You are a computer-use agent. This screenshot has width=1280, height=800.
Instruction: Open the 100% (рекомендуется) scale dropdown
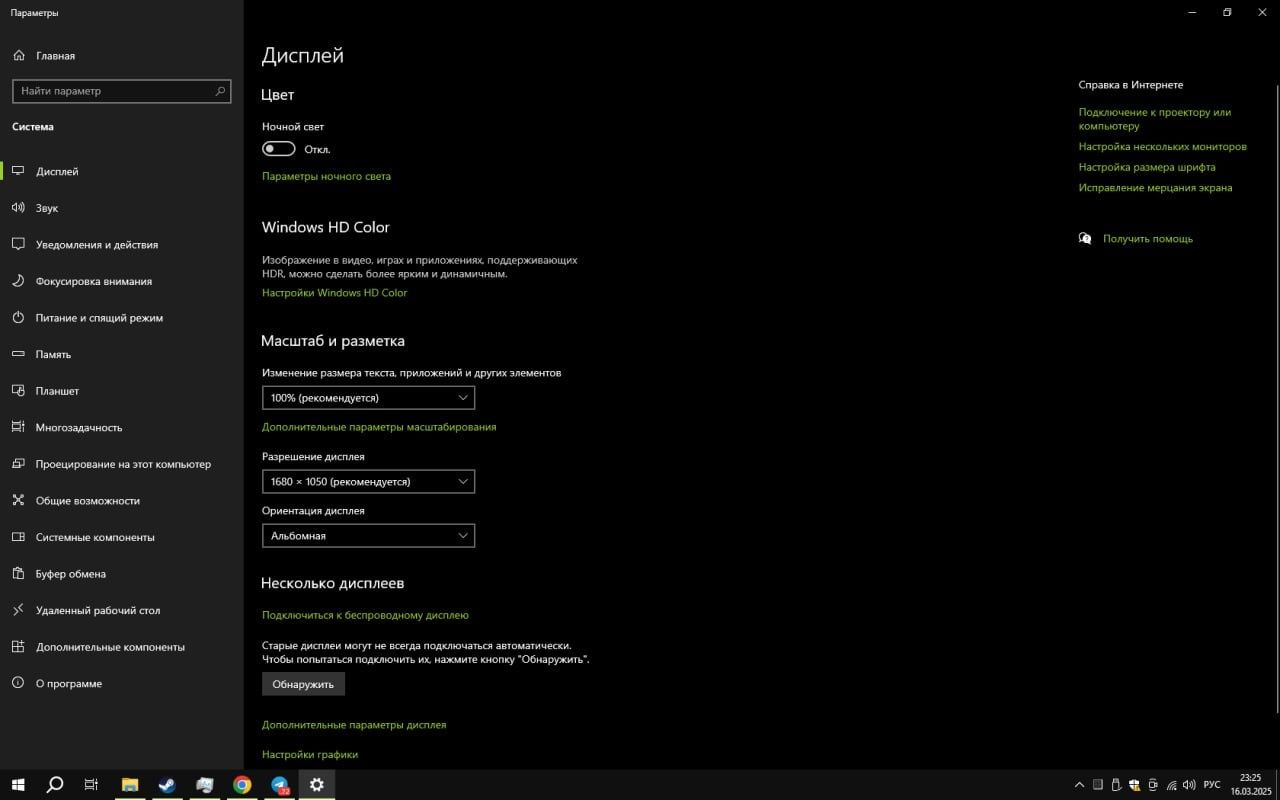click(x=368, y=398)
